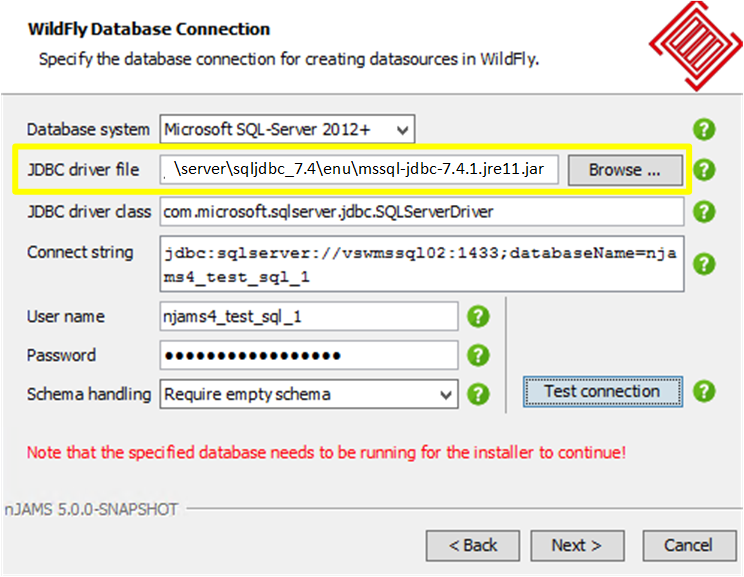Open help for JDBC driver class

(x=704, y=212)
